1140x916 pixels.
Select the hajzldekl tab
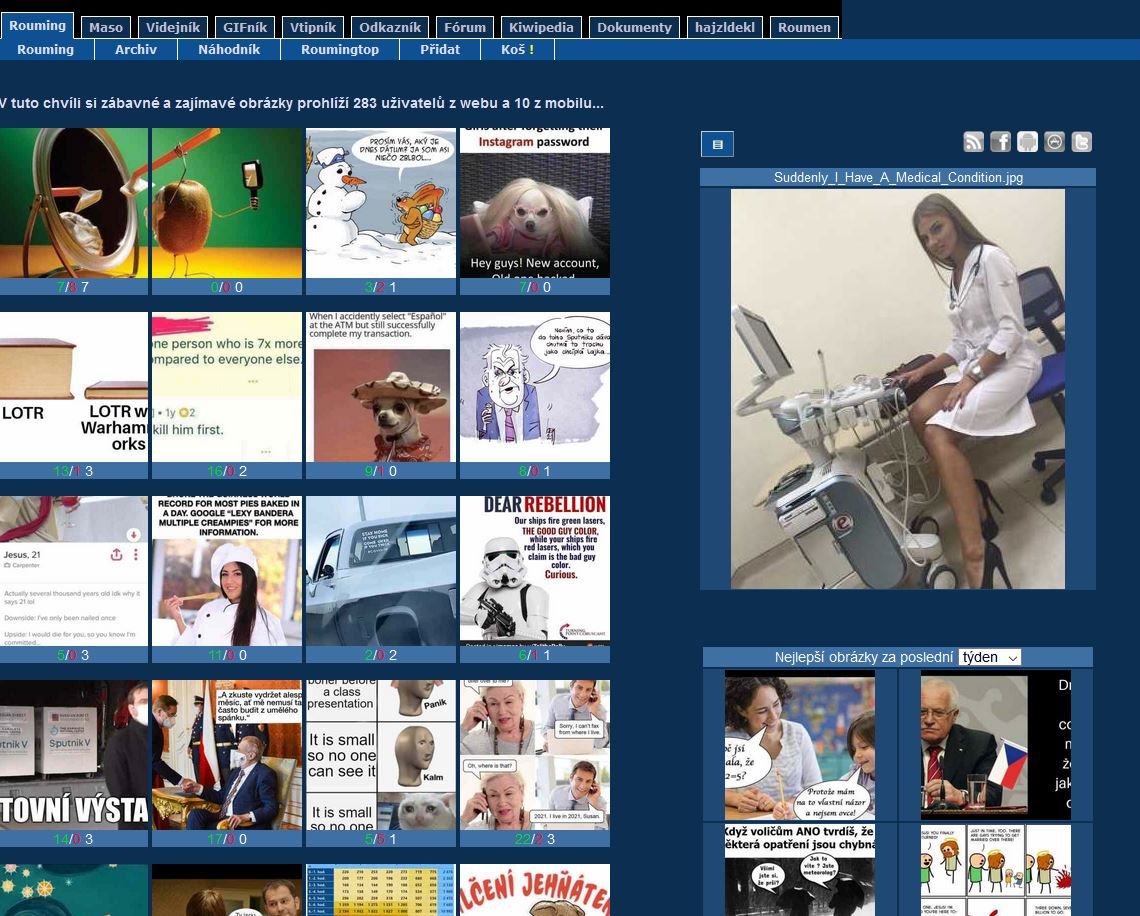[725, 28]
